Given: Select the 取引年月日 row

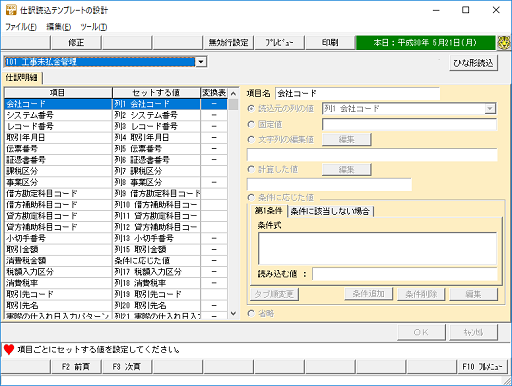Looking at the screenshot, I should tap(116, 137).
